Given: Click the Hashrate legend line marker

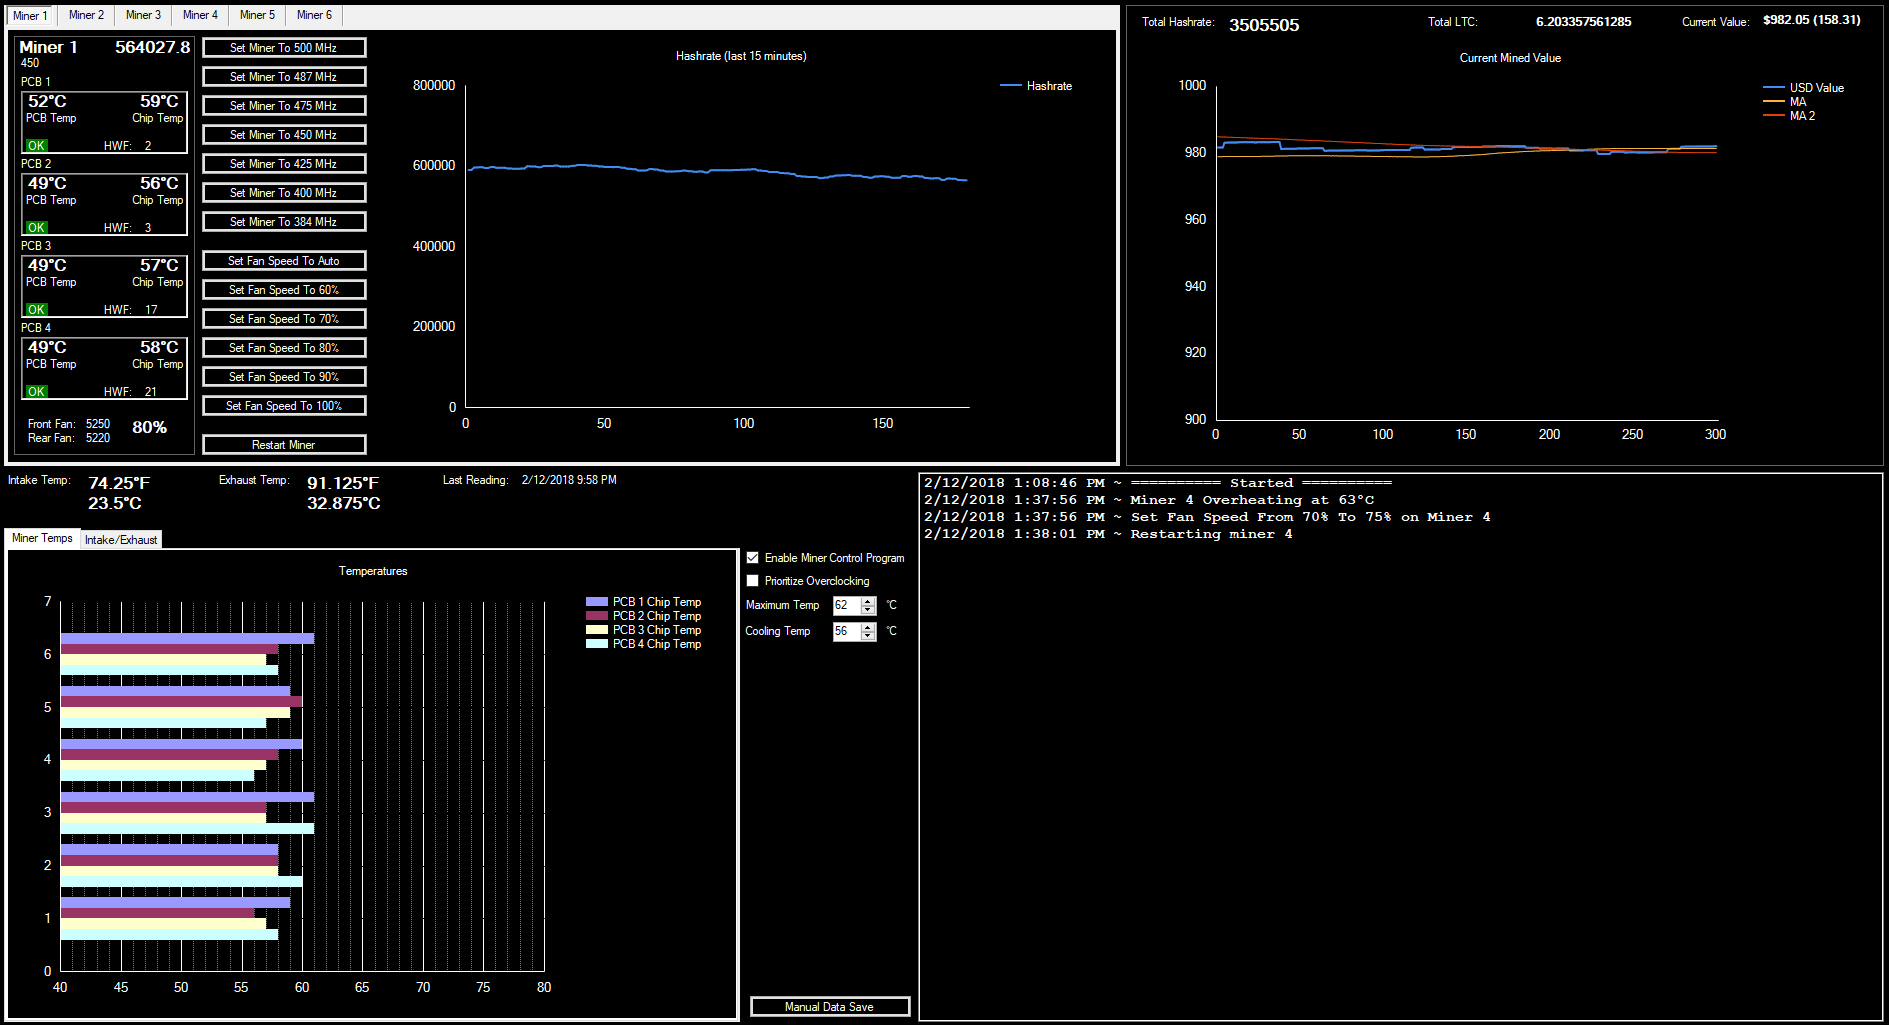Looking at the screenshot, I should tap(1010, 86).
